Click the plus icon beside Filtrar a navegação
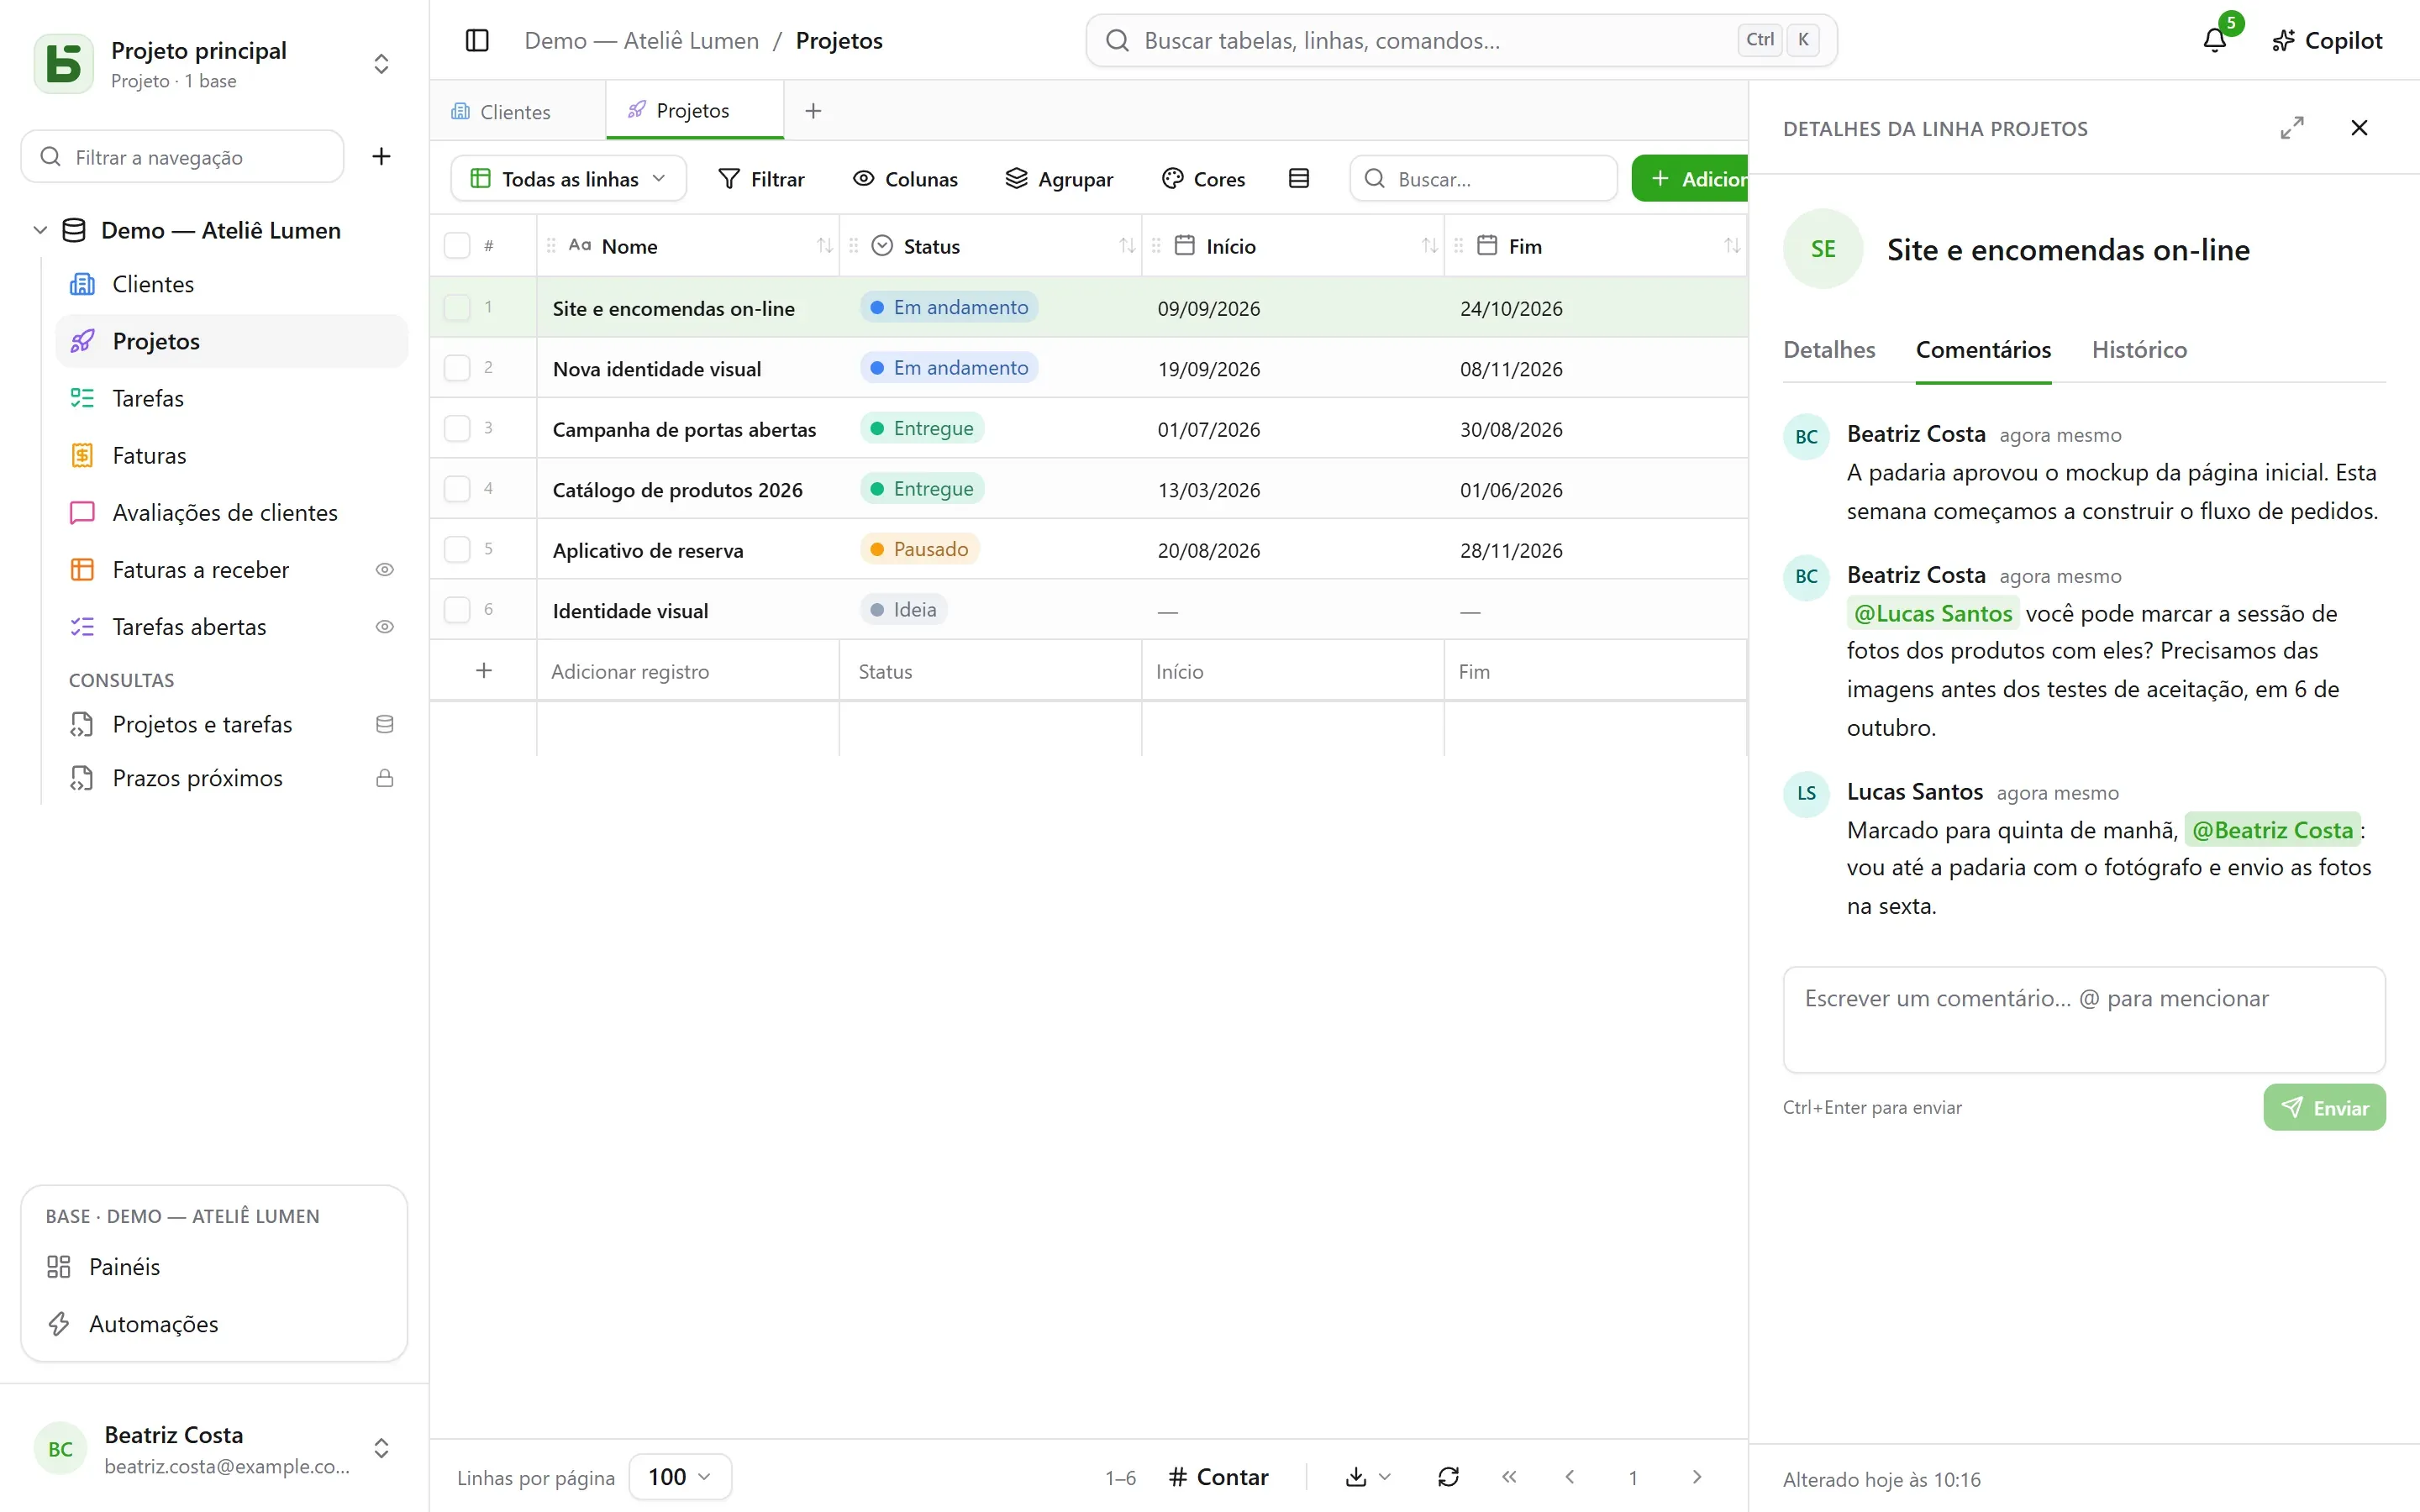The image size is (2420, 1512). click(381, 156)
